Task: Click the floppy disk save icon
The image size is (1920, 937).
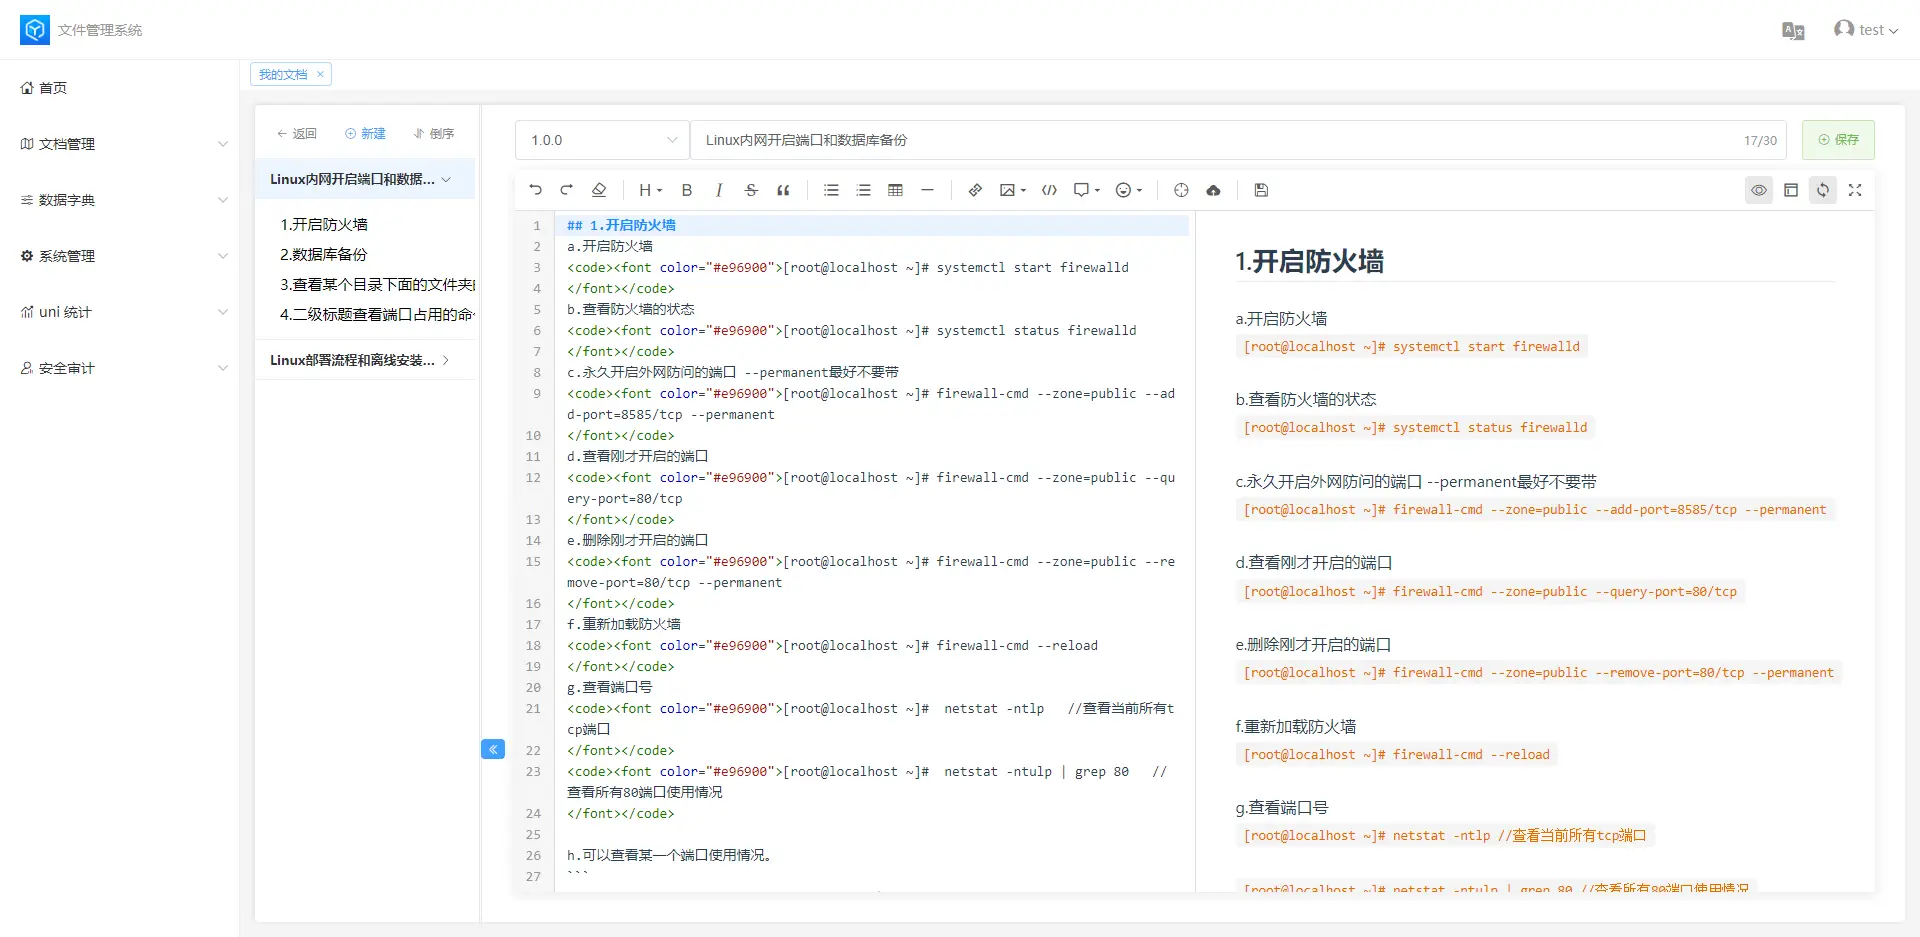Action: click(x=1261, y=190)
